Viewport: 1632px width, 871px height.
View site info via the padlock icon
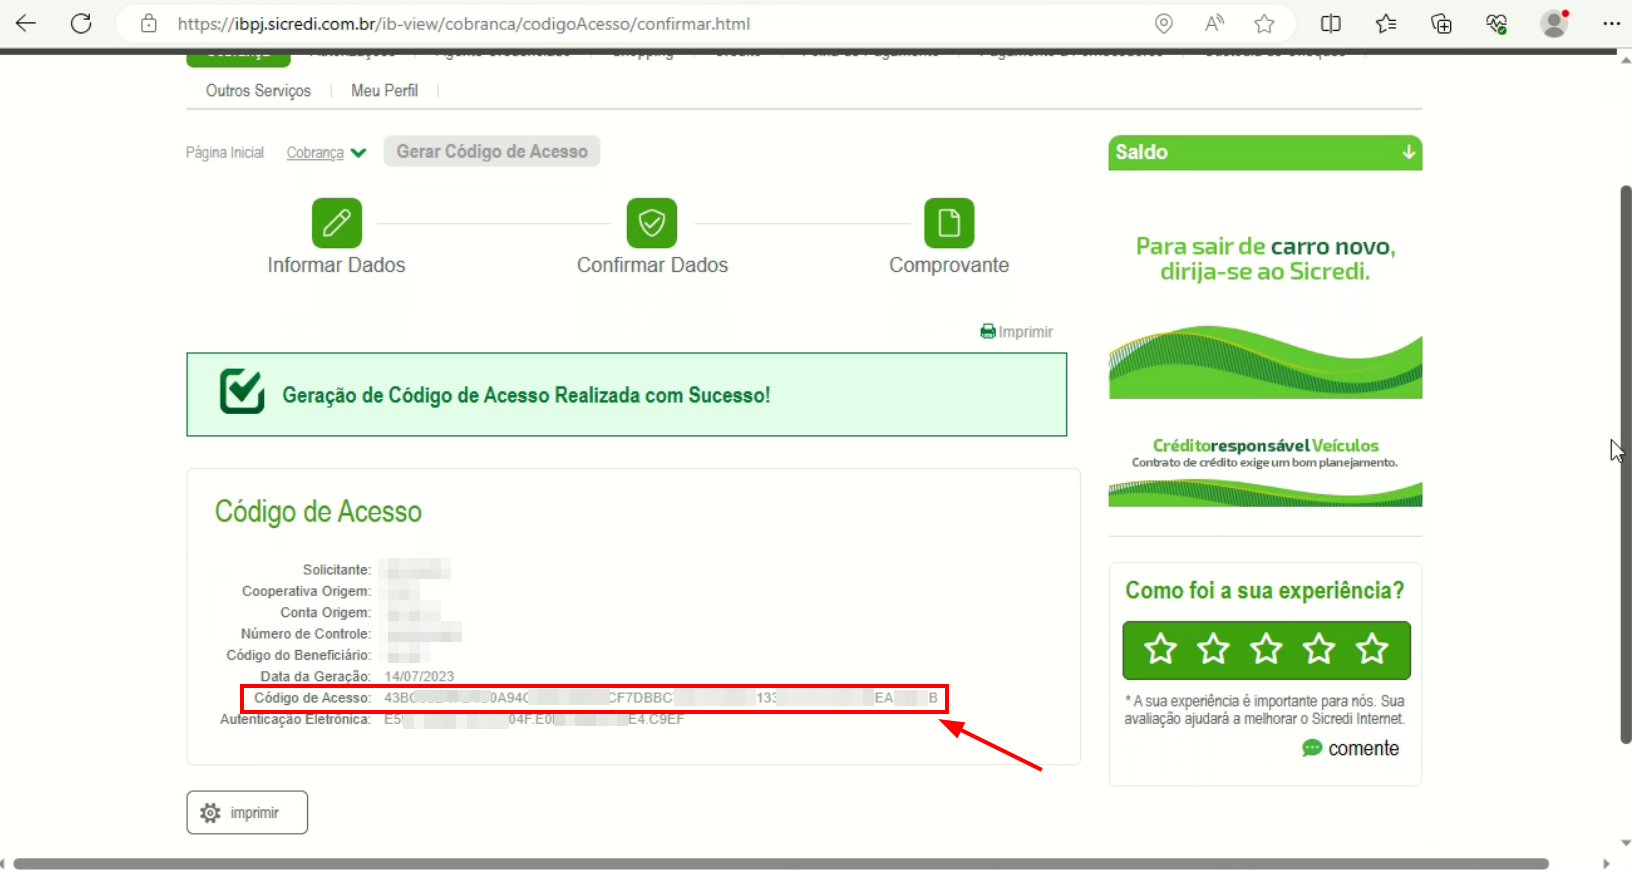[x=148, y=23]
